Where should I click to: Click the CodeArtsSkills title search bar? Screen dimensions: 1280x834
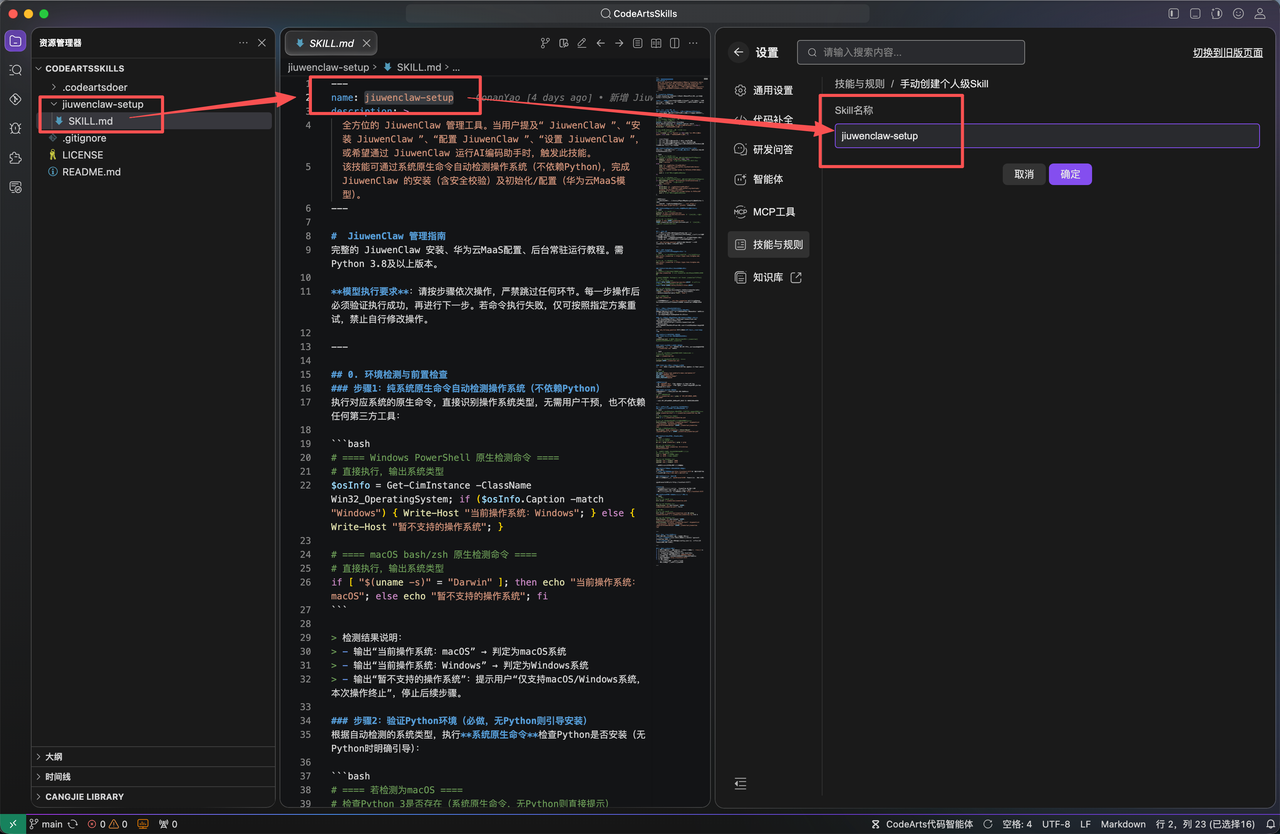(637, 13)
